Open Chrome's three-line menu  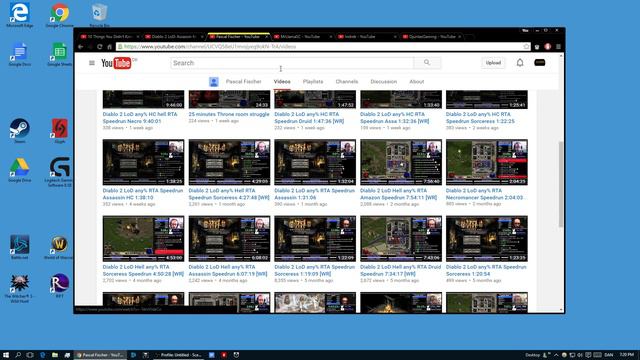558,47
